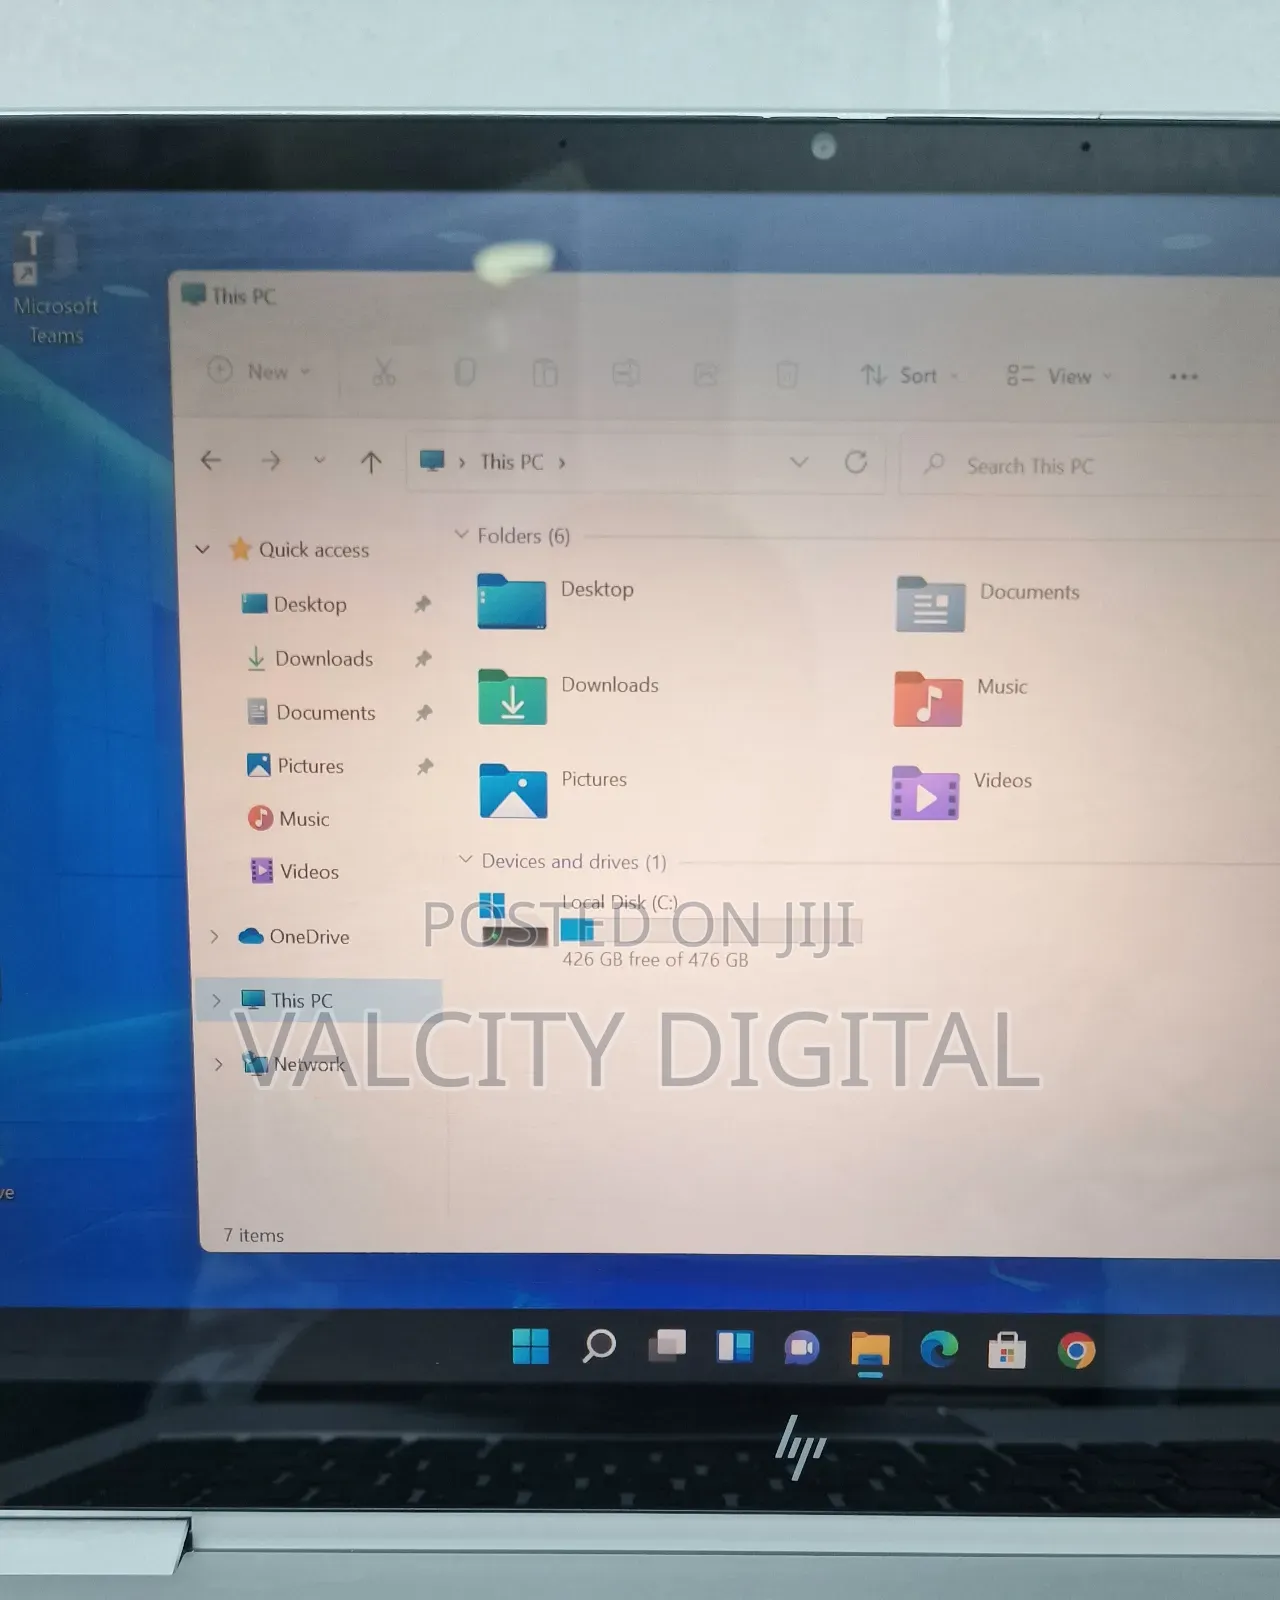Open recent locations dropdown arrow
The height and width of the screenshot is (1600, 1280).
[320, 461]
